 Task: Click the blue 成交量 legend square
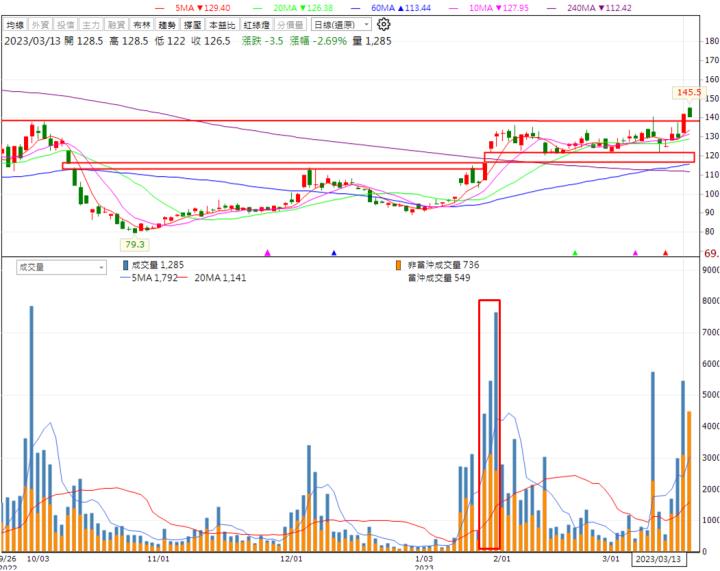pyautogui.click(x=125, y=265)
